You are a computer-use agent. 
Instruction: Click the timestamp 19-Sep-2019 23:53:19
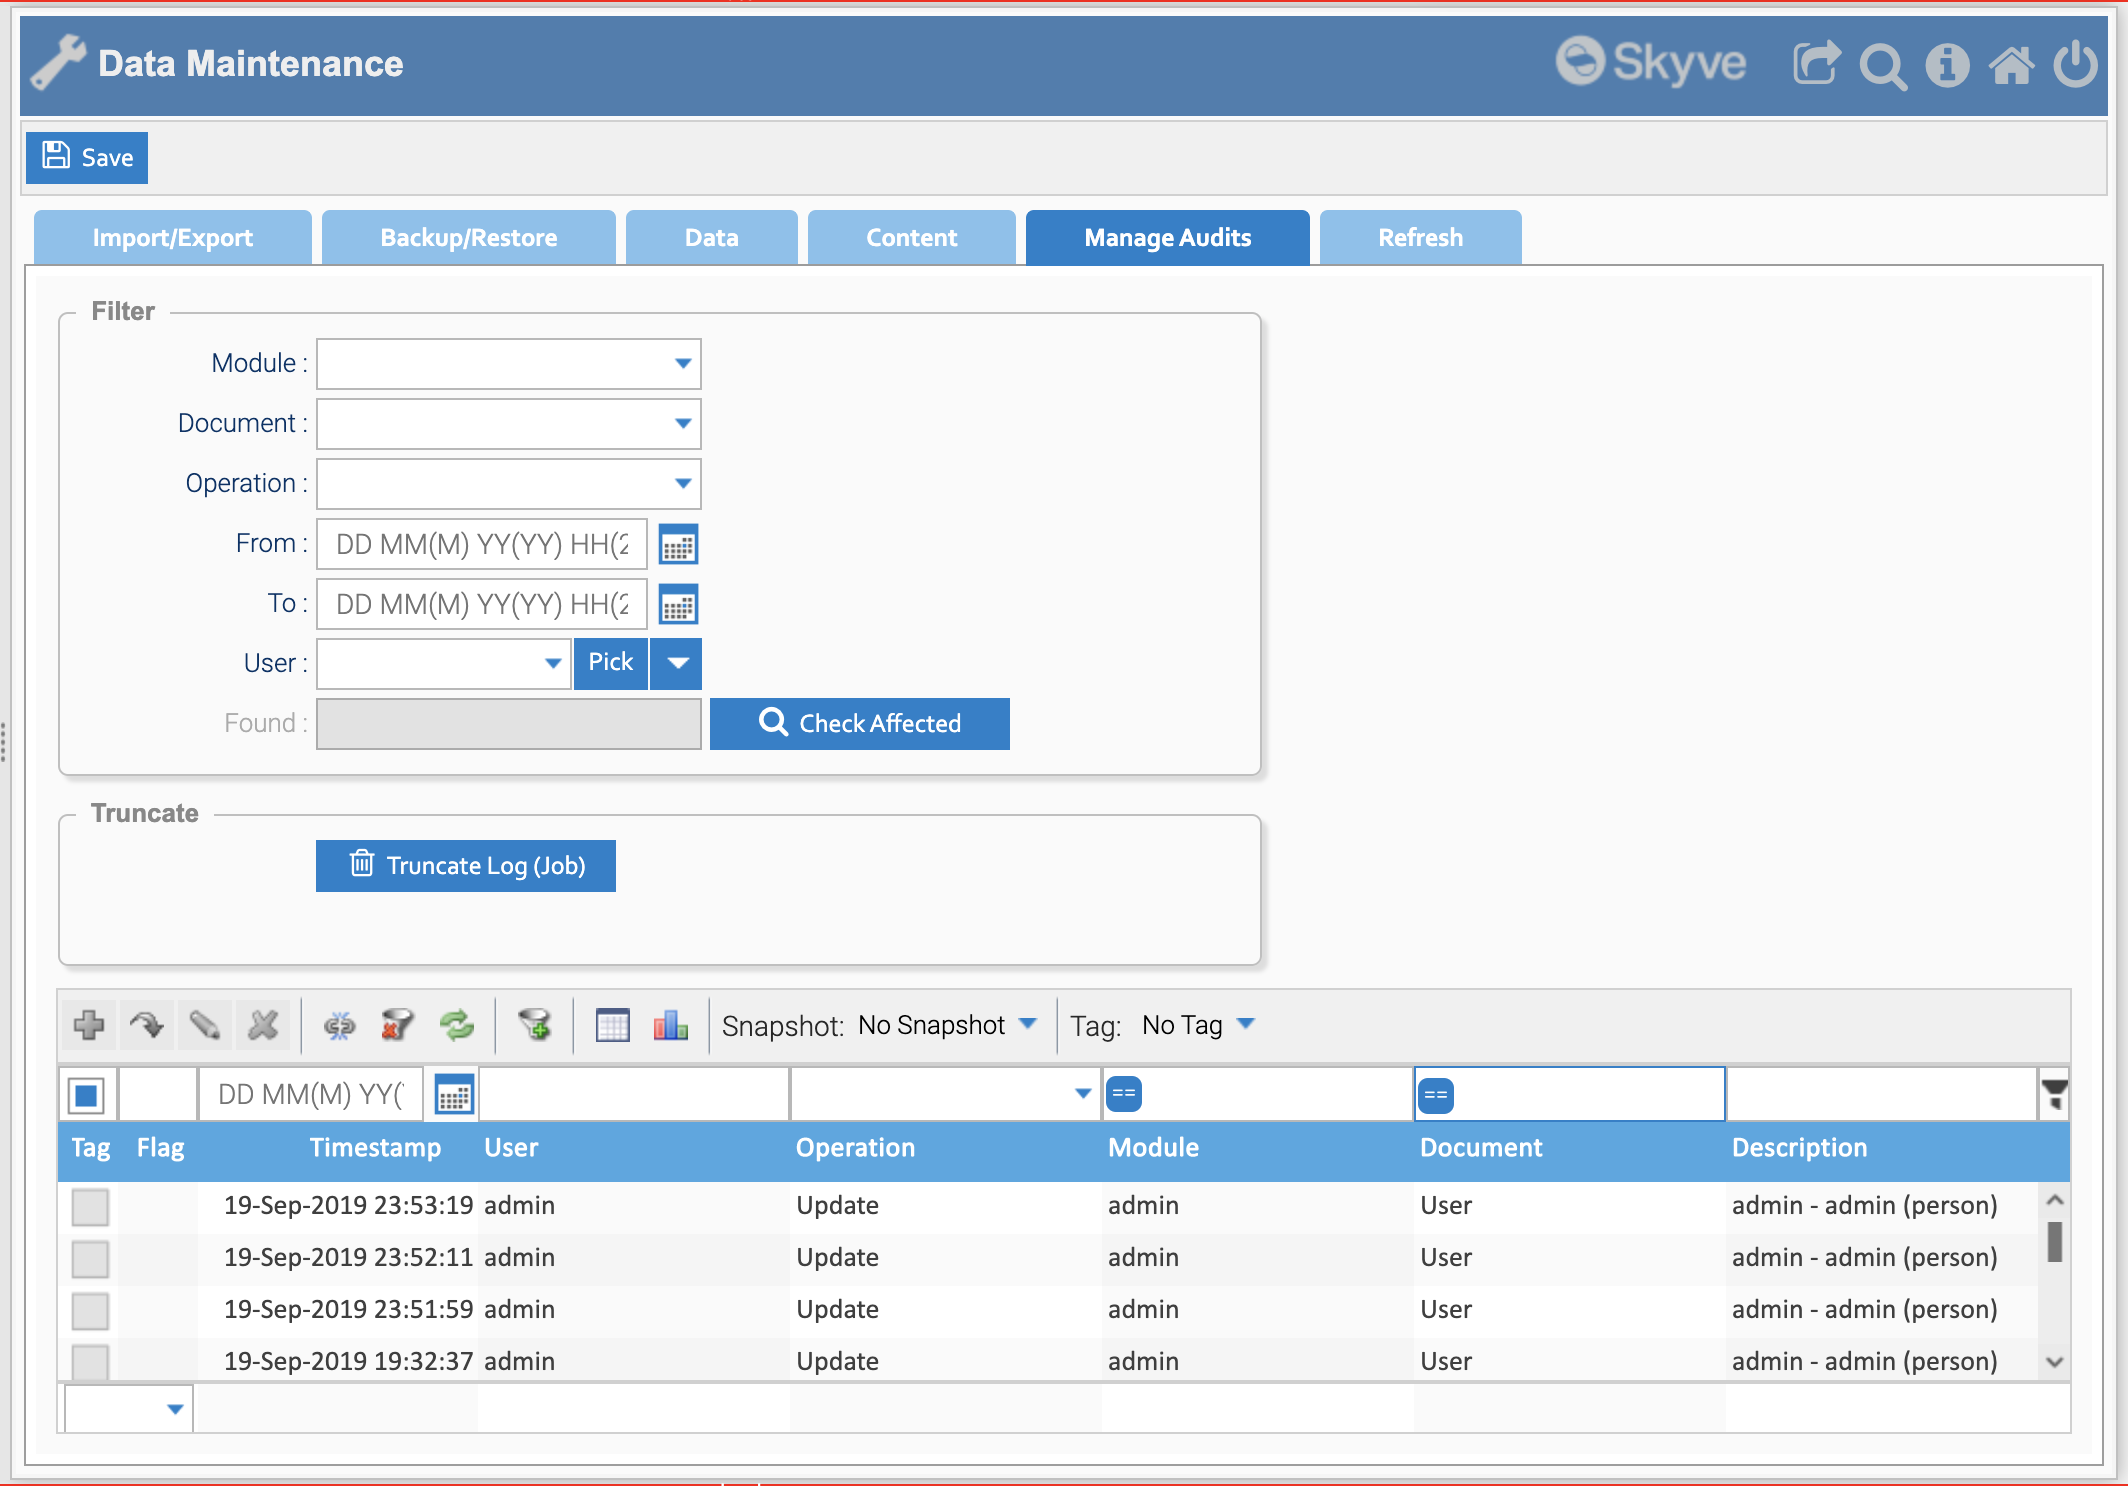(348, 1206)
